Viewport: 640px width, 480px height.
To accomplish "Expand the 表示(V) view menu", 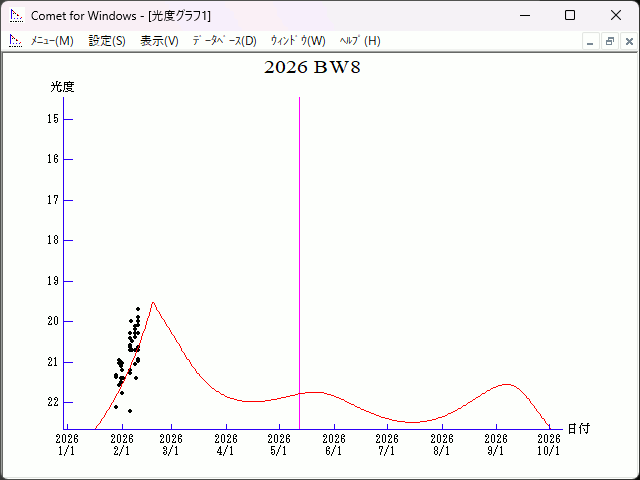I will (x=159, y=41).
